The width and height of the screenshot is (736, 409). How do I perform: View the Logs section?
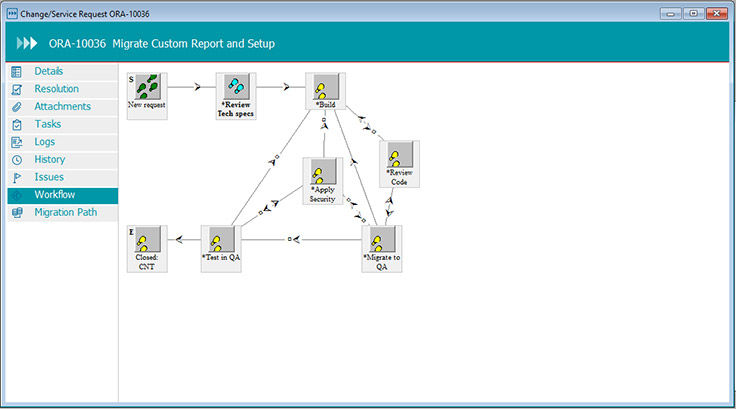62,142
